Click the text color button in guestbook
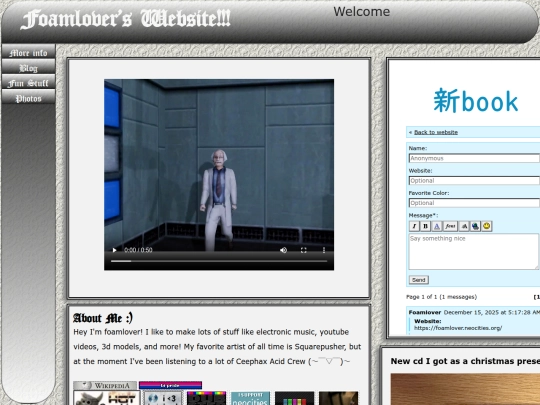This screenshot has height=405, width=540. click(436, 226)
